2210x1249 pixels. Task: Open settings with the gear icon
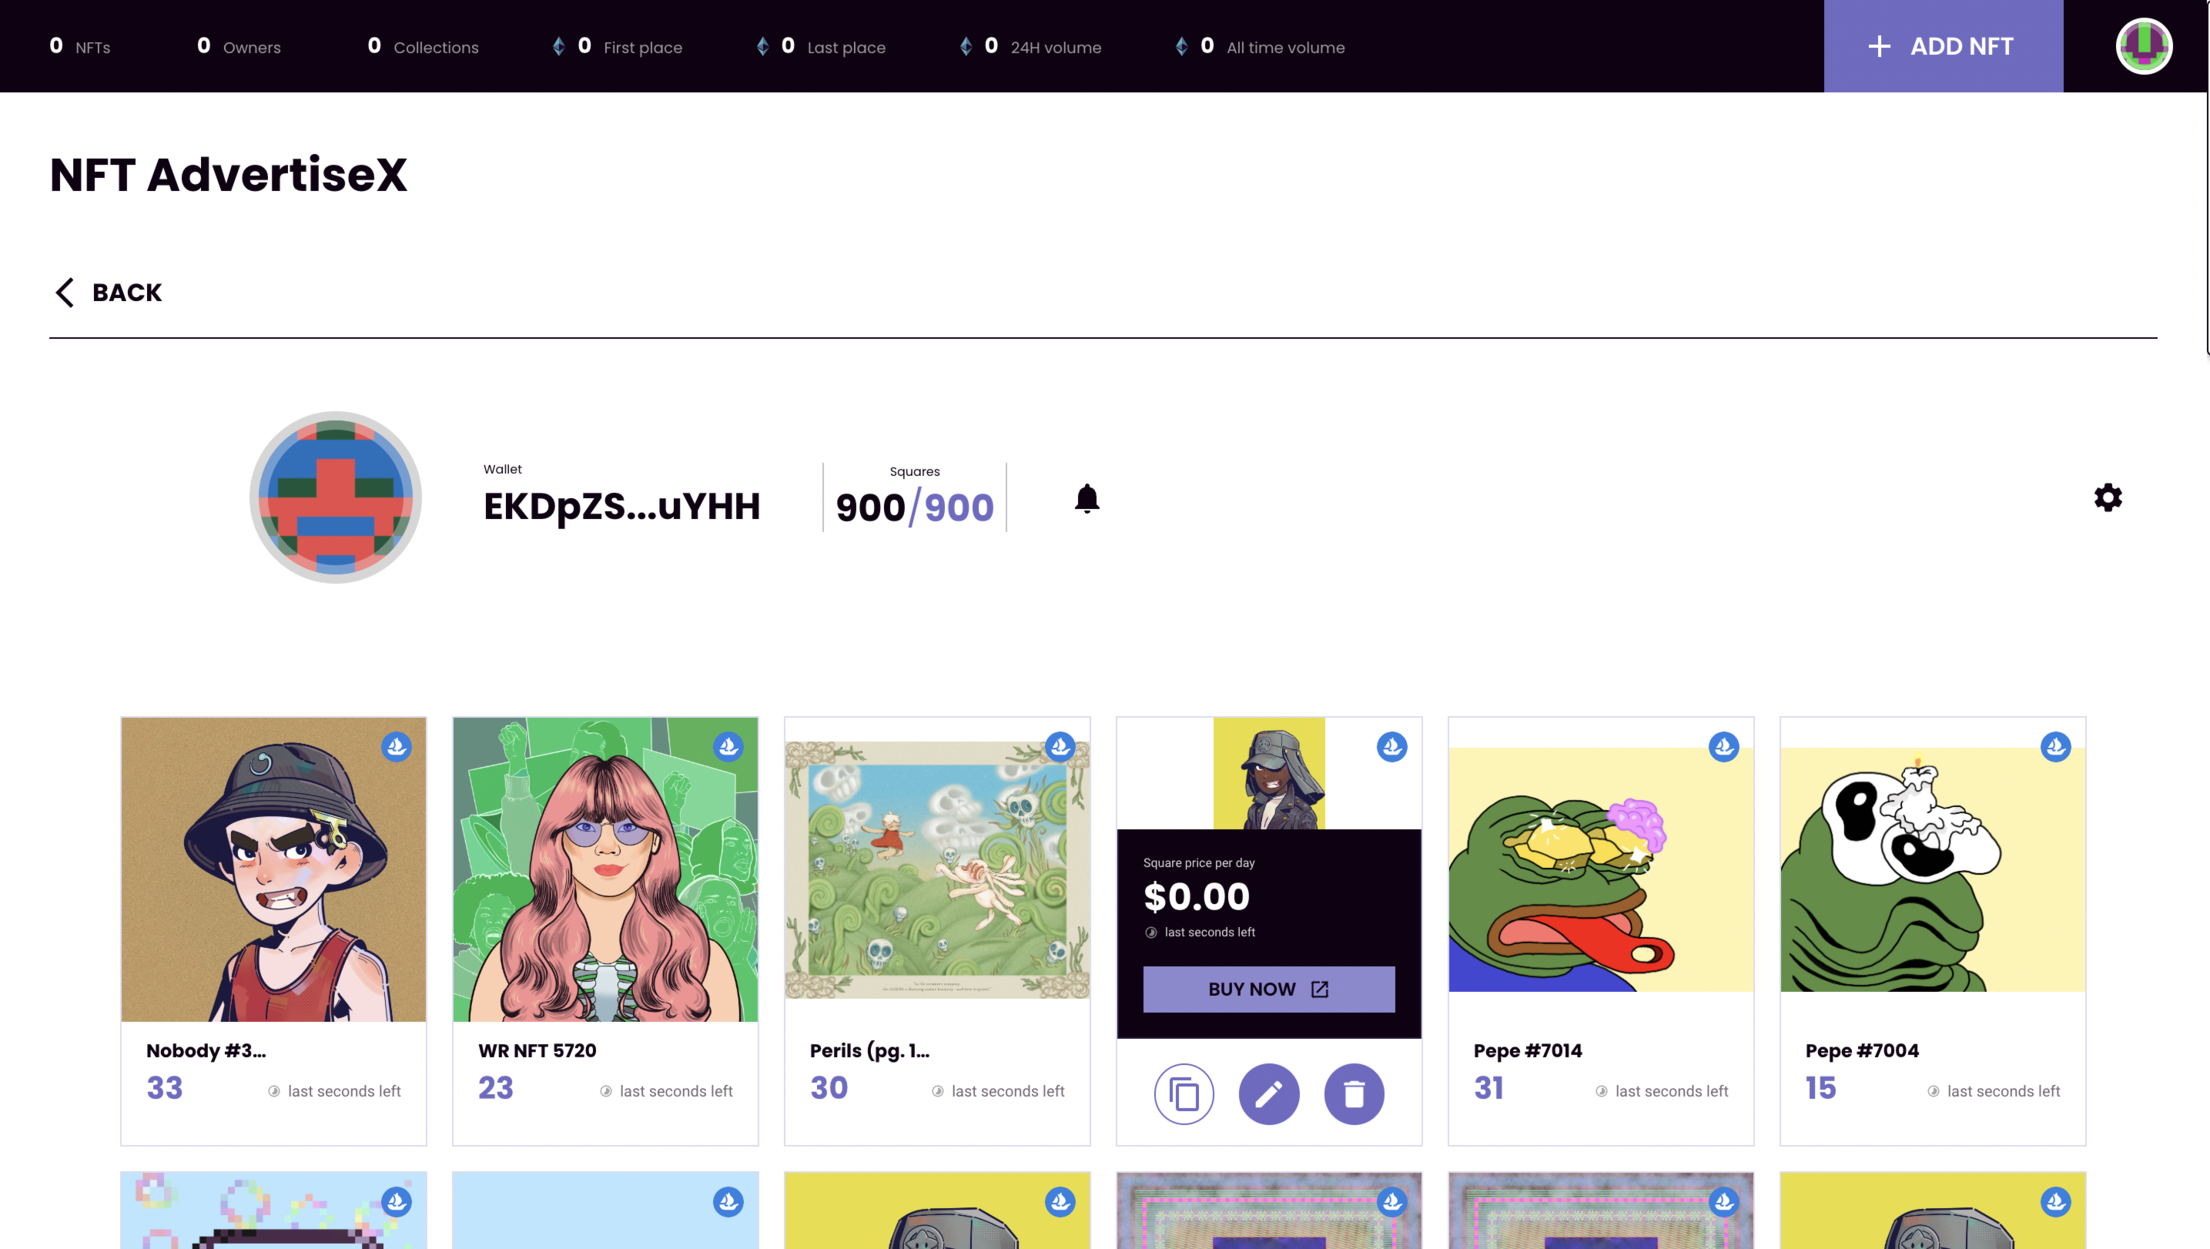pyautogui.click(x=2107, y=498)
